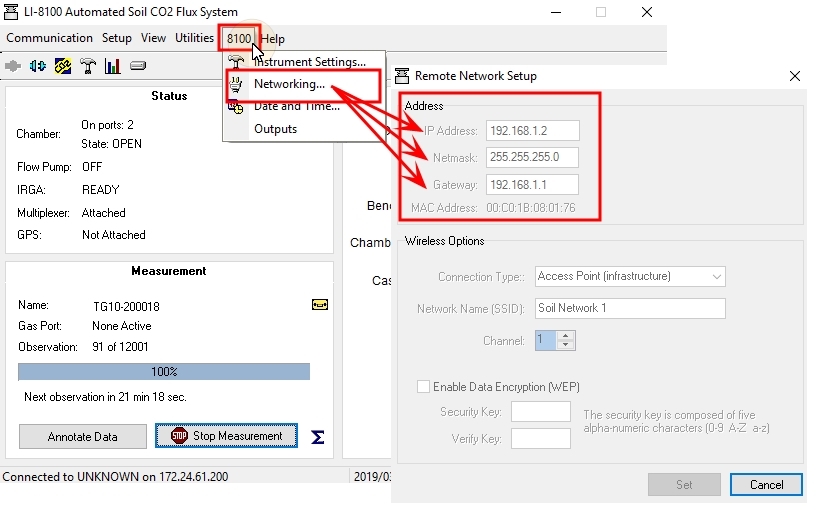The image size is (817, 513).
Task: Click the Stop Measurement button
Action: coord(226,435)
